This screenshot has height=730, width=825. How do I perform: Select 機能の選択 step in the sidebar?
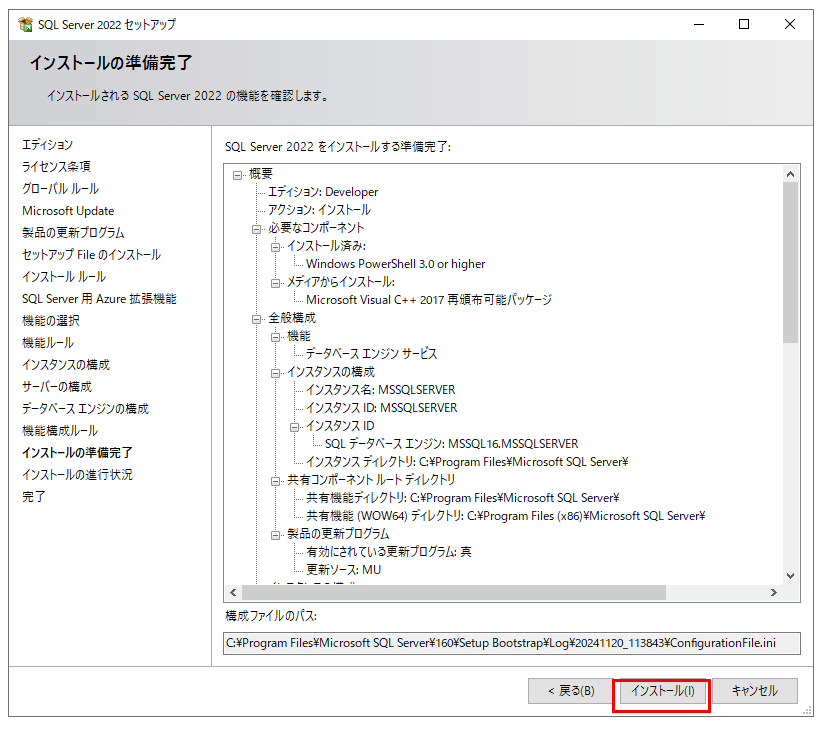click(51, 321)
